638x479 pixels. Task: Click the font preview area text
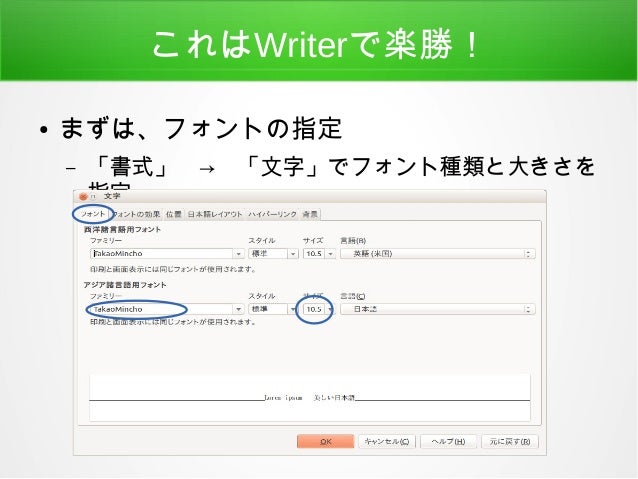[x=309, y=398]
